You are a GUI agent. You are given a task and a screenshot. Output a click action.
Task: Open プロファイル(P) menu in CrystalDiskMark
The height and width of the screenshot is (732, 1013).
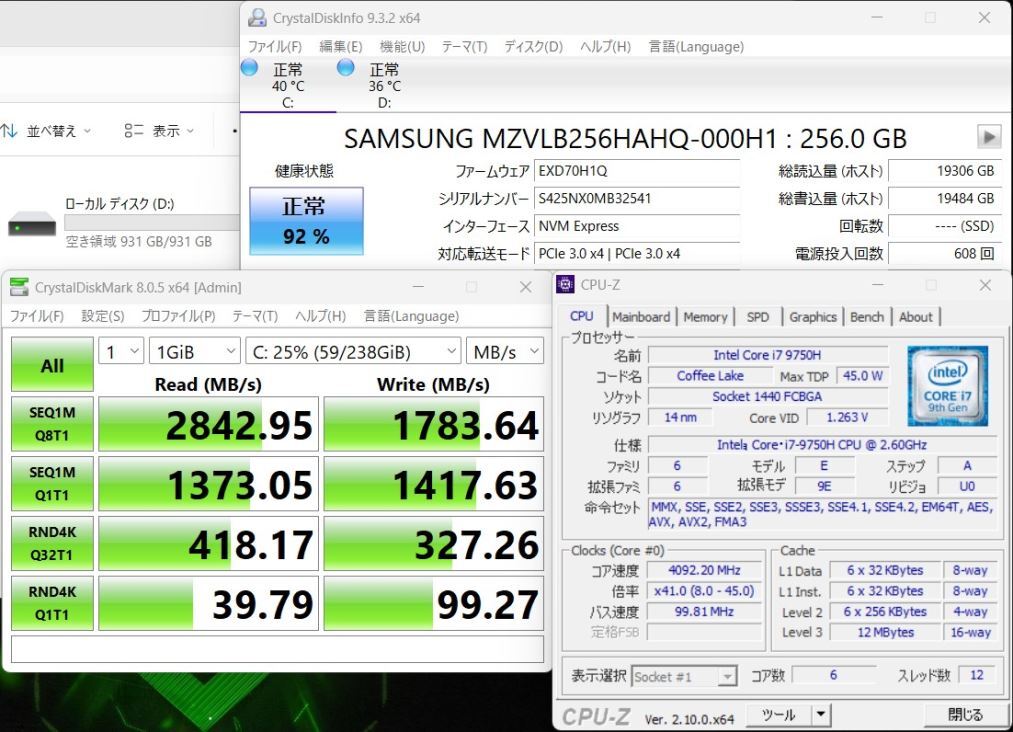point(178,316)
